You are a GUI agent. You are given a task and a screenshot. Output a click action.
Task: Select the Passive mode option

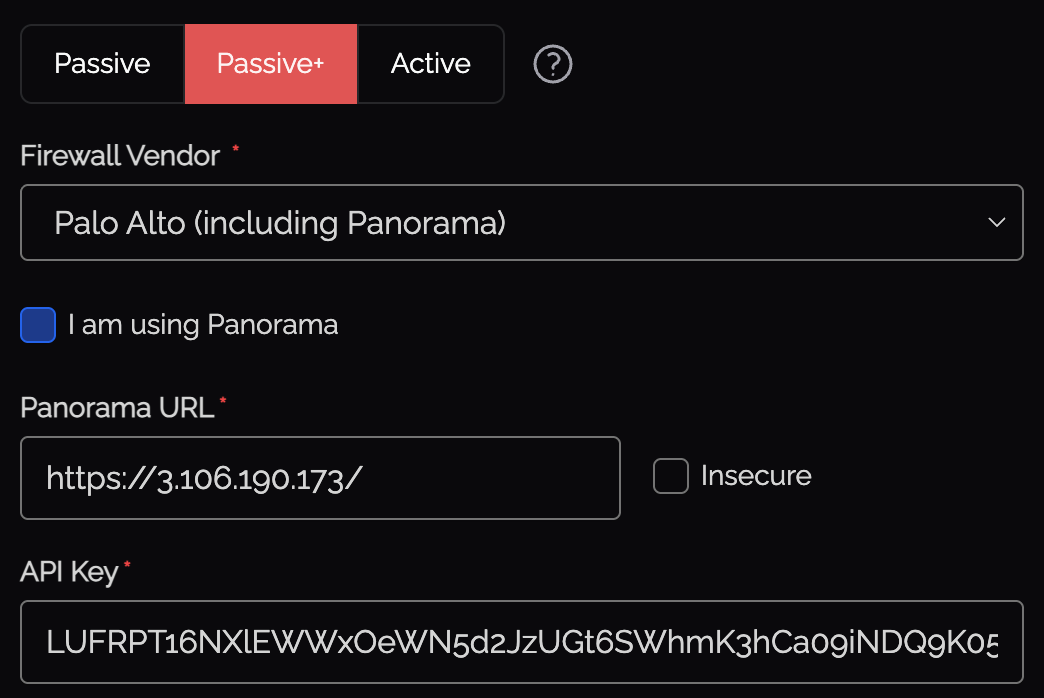click(102, 64)
